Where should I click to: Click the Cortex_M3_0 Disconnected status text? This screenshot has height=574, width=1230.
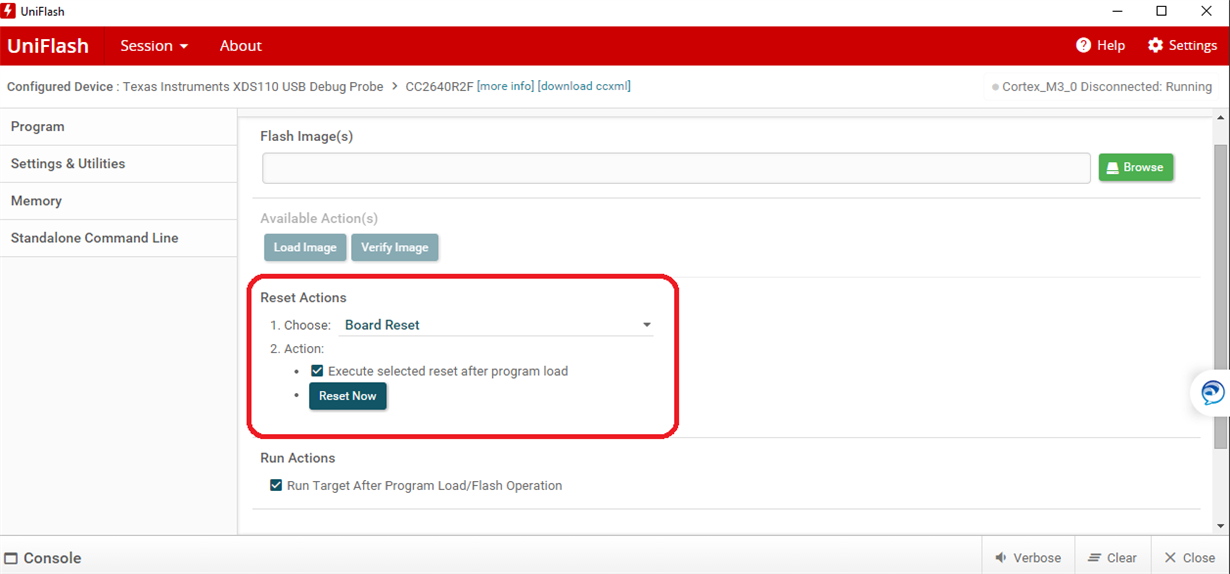tap(1107, 87)
